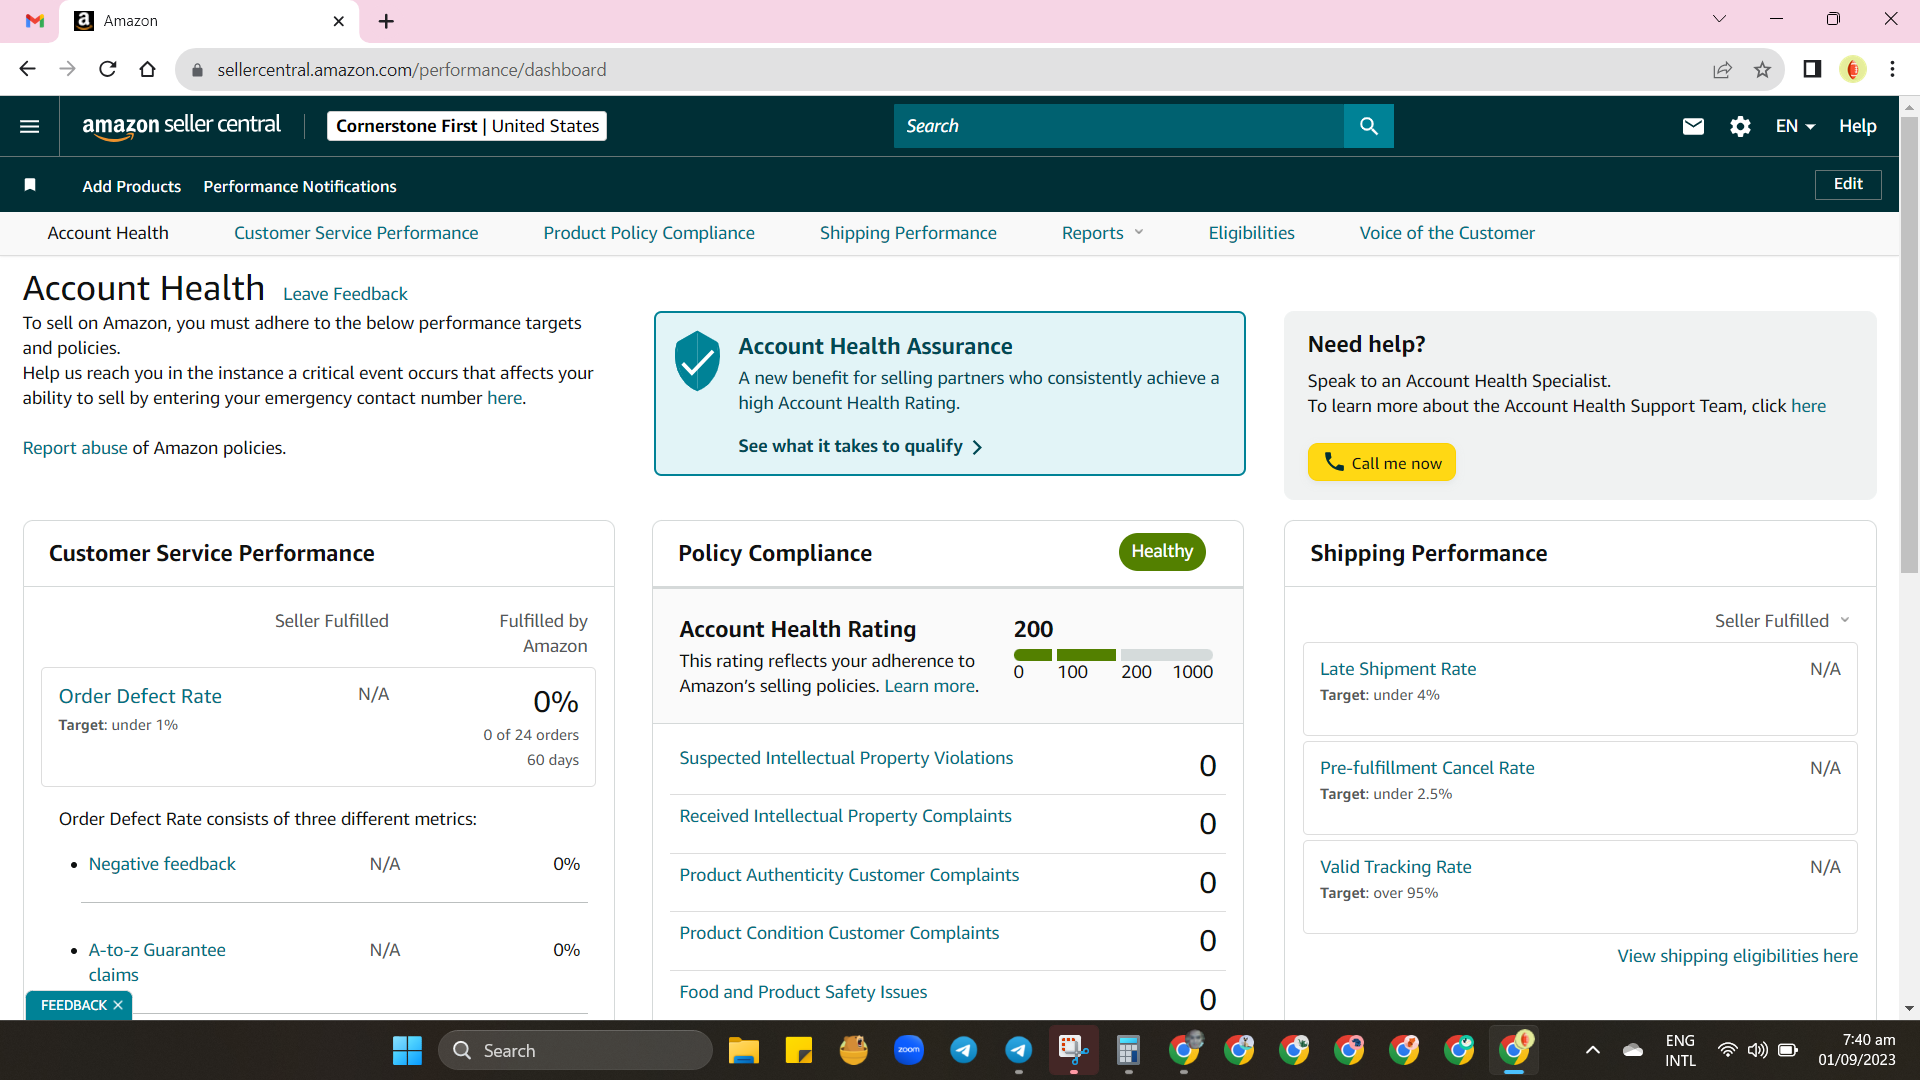
Task: Go back using the browser back arrow
Action: tap(28, 69)
